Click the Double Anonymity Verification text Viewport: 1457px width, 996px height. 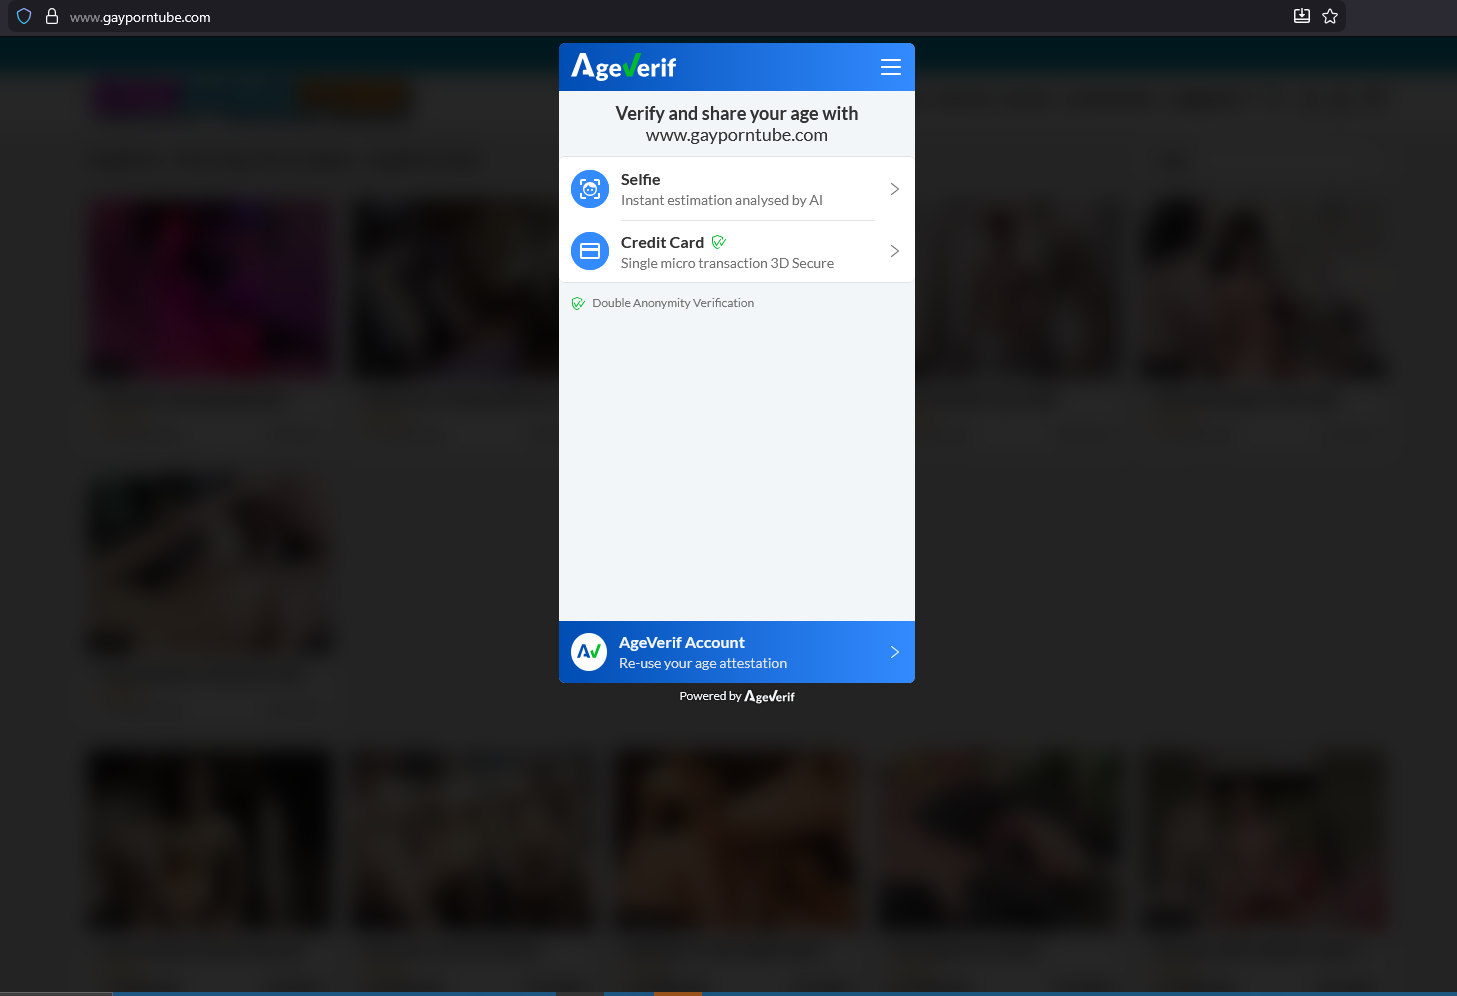[673, 303]
